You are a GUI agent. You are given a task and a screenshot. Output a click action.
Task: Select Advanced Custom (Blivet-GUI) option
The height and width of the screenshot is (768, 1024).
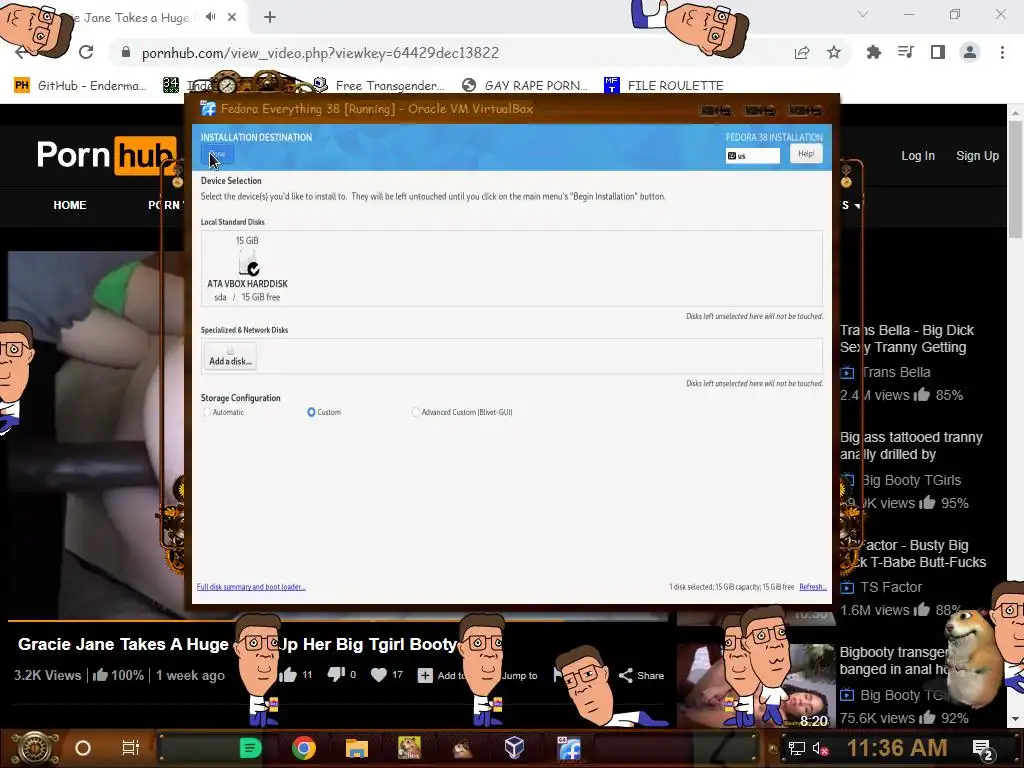pyautogui.click(x=462, y=412)
